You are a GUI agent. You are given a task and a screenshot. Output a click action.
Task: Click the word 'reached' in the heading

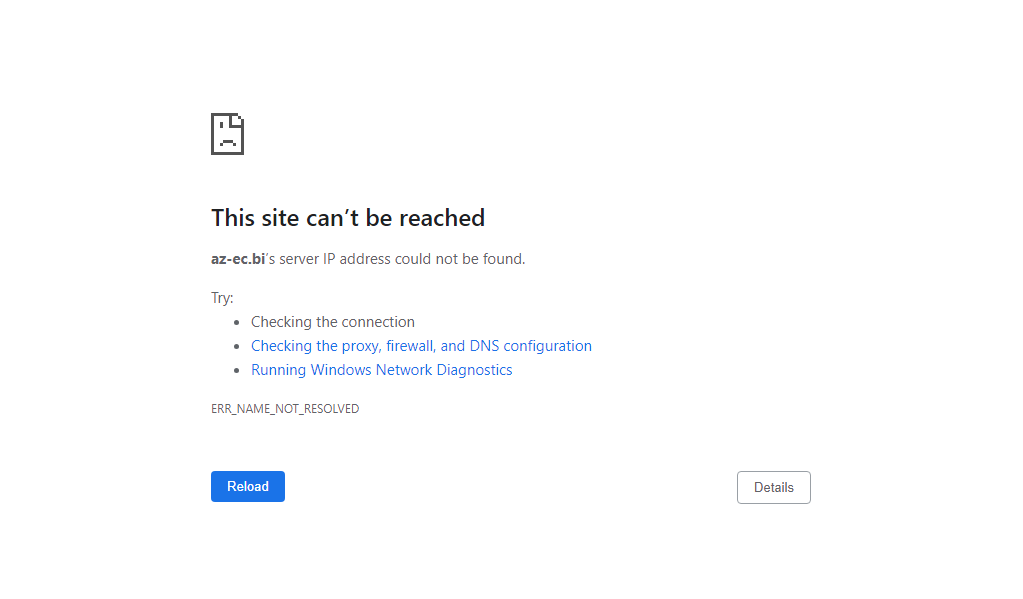[442, 218]
